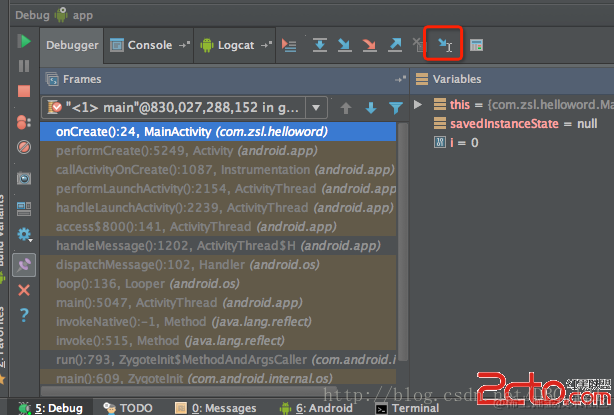Switch to the Console tab
This screenshot has height=415, width=614.
point(150,45)
